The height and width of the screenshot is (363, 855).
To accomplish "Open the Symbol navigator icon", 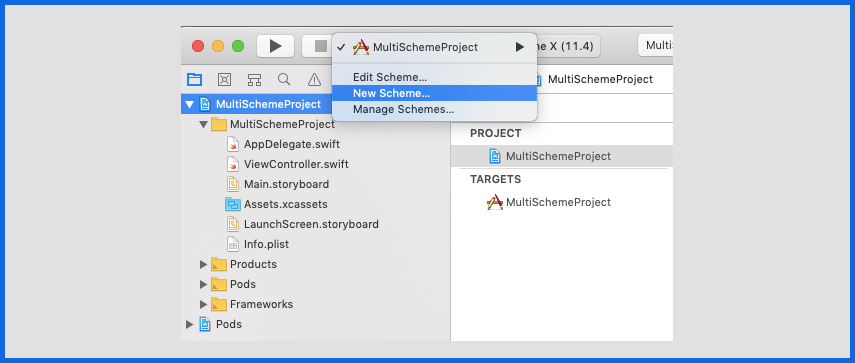I will click(254, 80).
